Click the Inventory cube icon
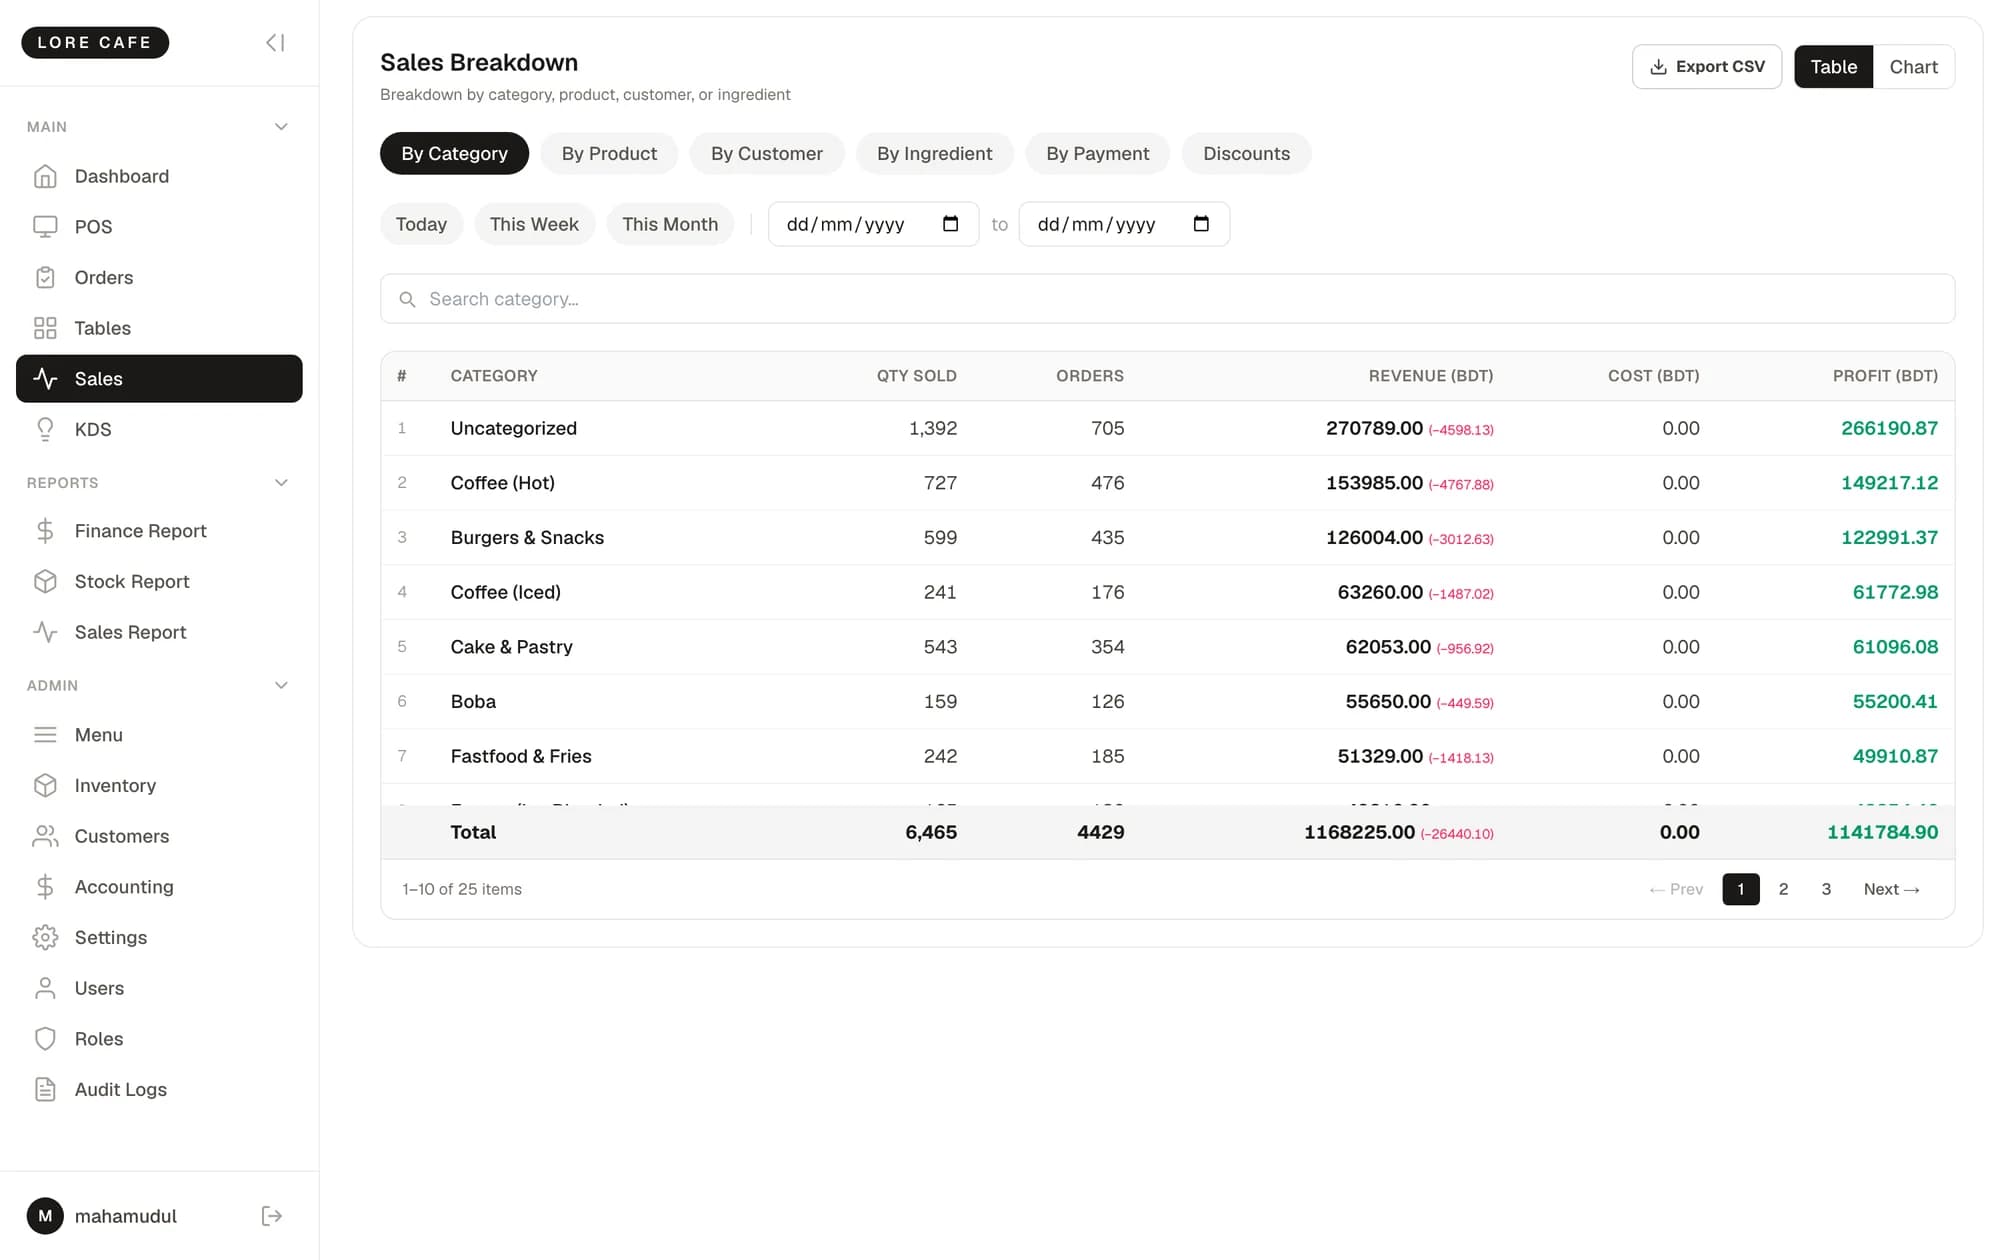The height and width of the screenshot is (1260, 2016). 45,785
